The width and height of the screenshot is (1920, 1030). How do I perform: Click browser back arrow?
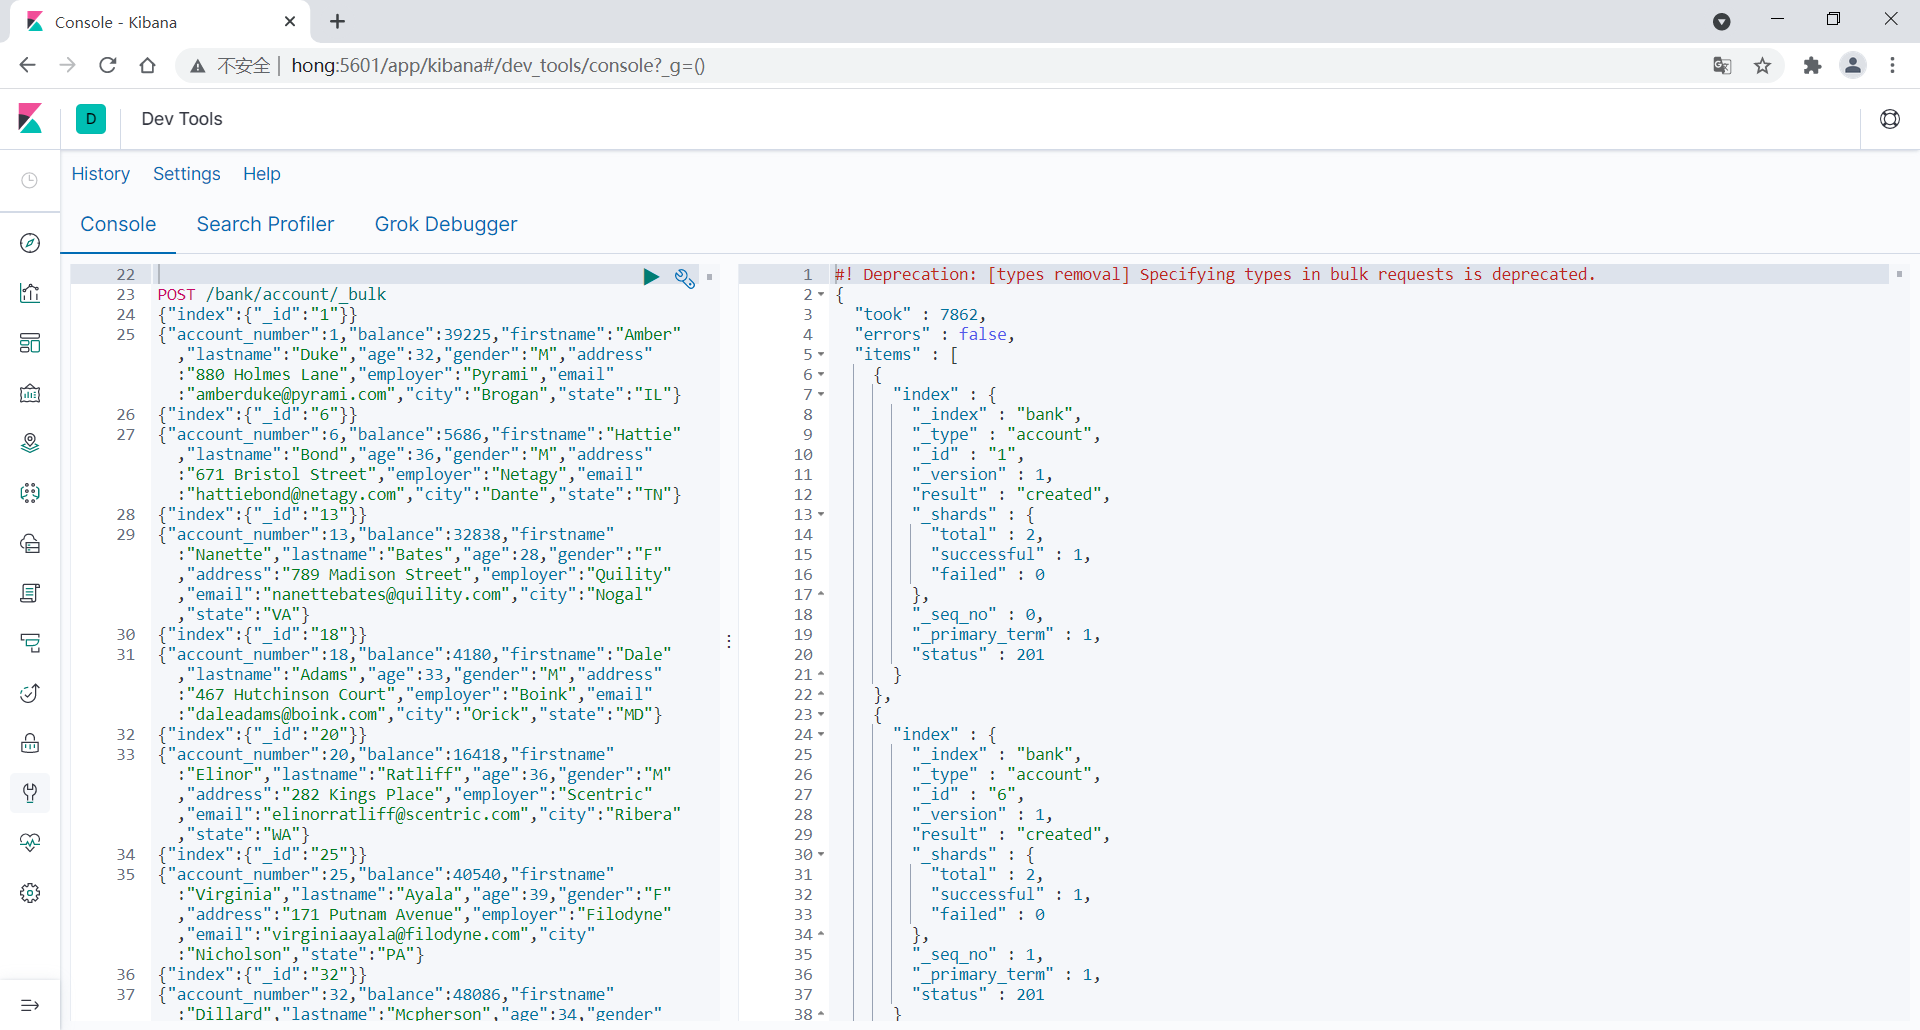28,66
